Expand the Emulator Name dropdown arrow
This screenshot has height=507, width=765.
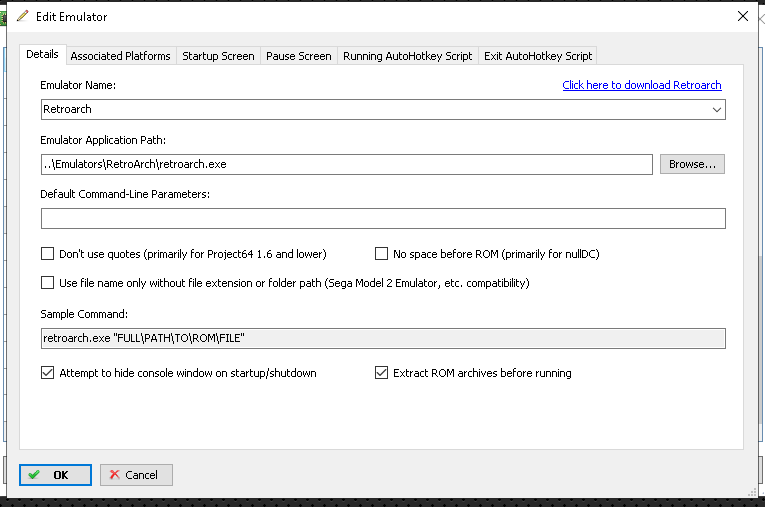[716, 109]
